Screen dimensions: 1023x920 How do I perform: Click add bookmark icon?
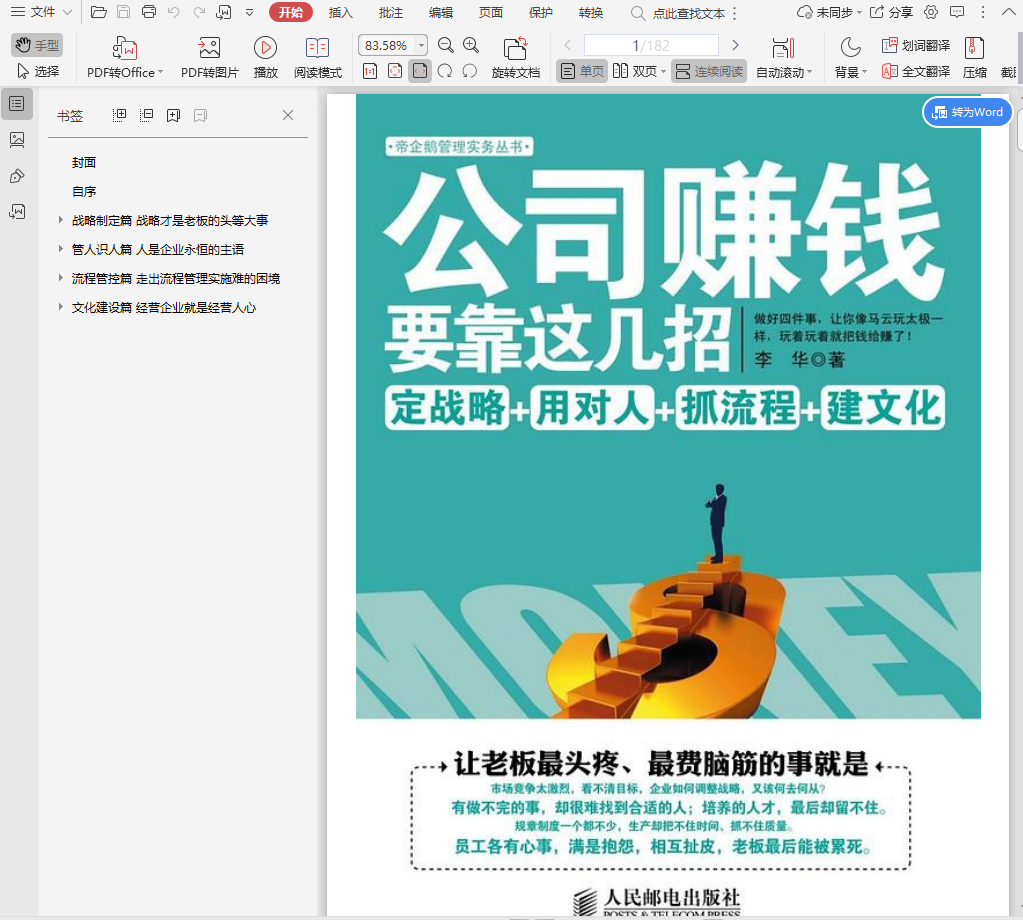[173, 115]
